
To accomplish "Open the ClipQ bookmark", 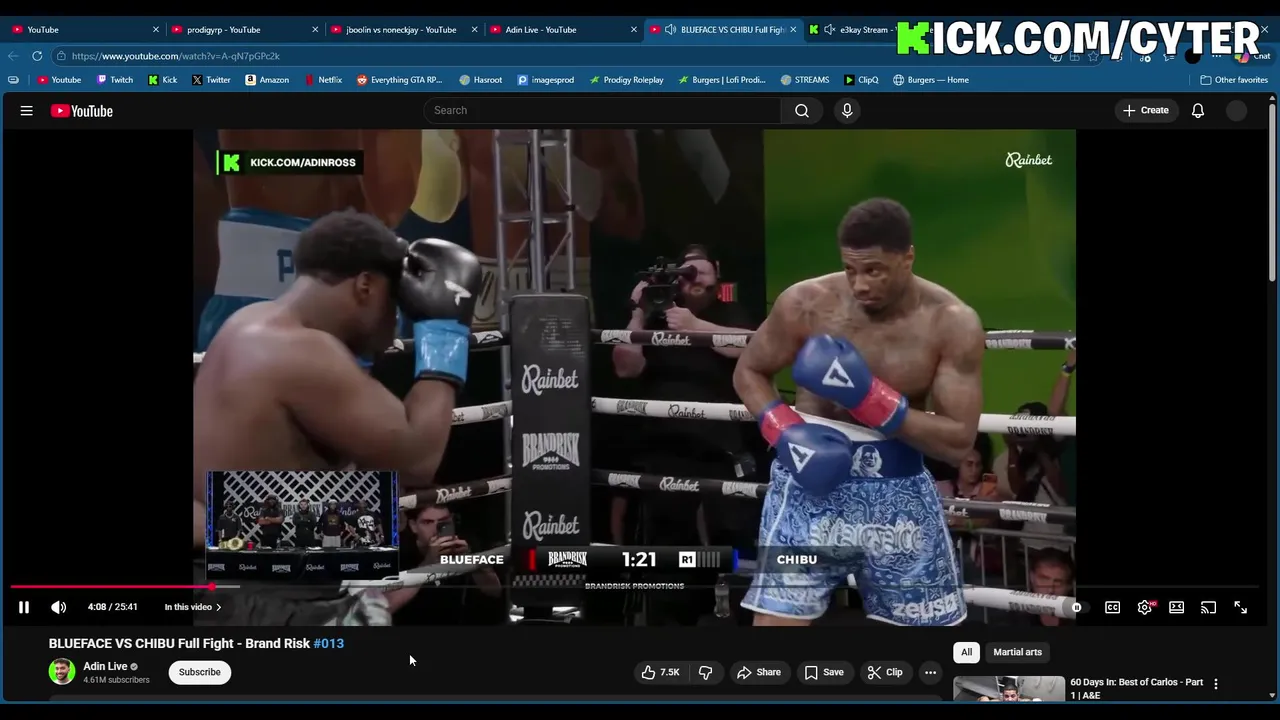I will click(861, 80).
